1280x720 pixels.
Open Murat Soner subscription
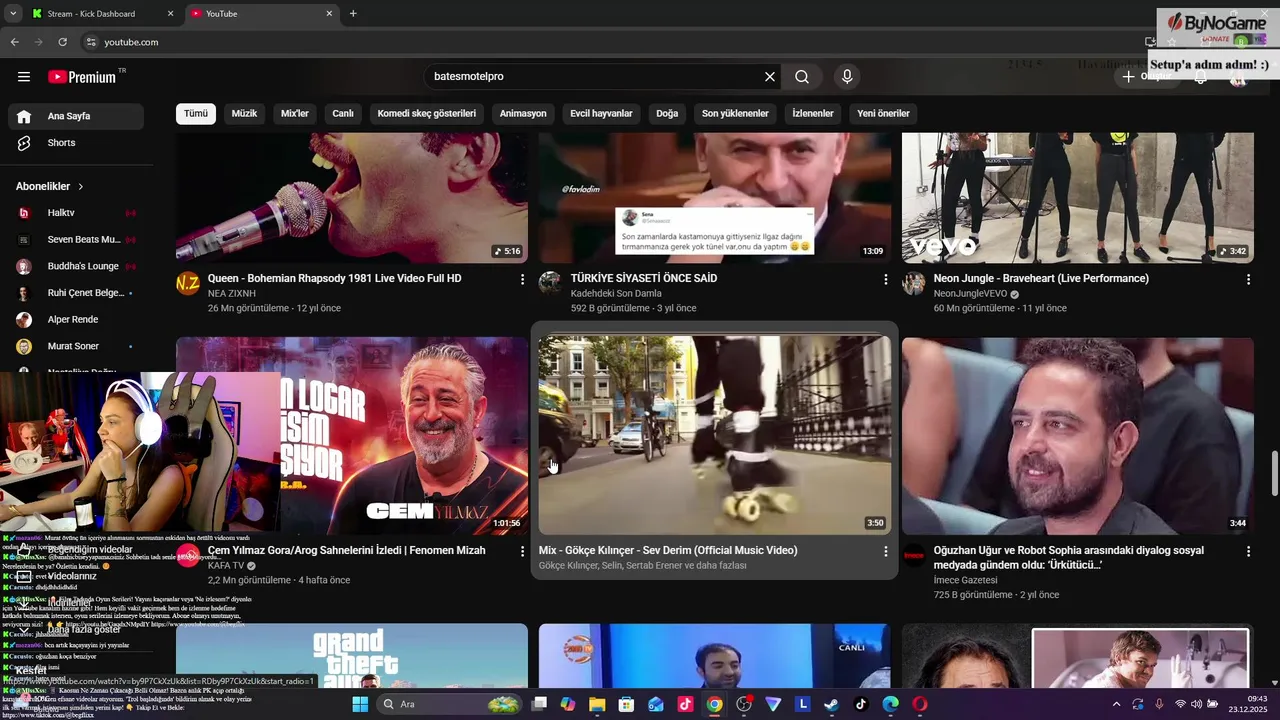(x=76, y=347)
